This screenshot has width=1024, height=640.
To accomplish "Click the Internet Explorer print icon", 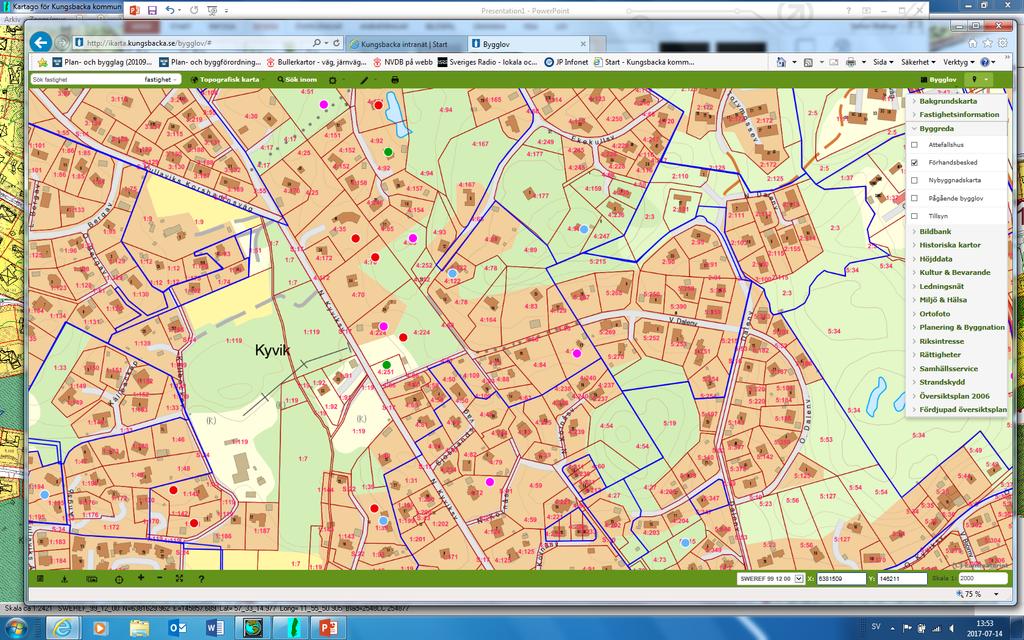I will (850, 62).
